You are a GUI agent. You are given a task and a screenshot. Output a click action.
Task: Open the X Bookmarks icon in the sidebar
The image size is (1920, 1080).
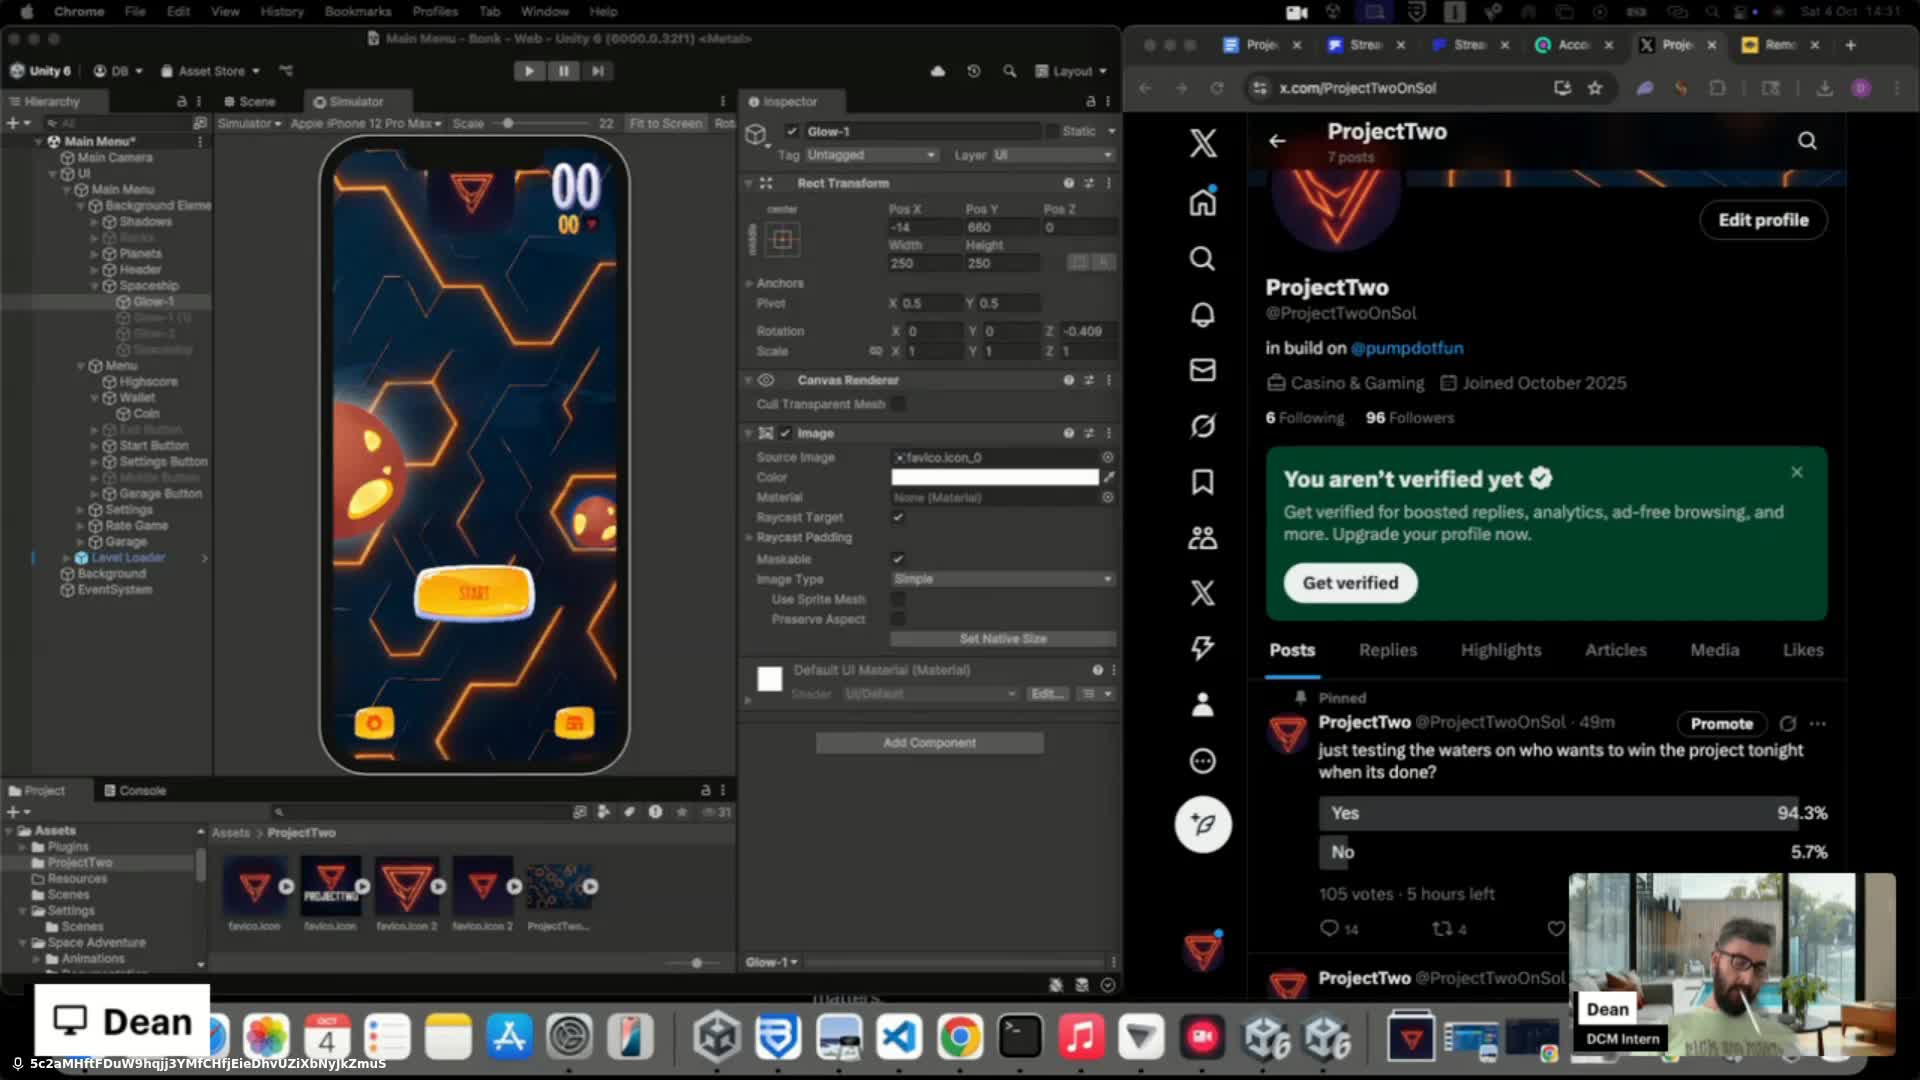(1202, 482)
